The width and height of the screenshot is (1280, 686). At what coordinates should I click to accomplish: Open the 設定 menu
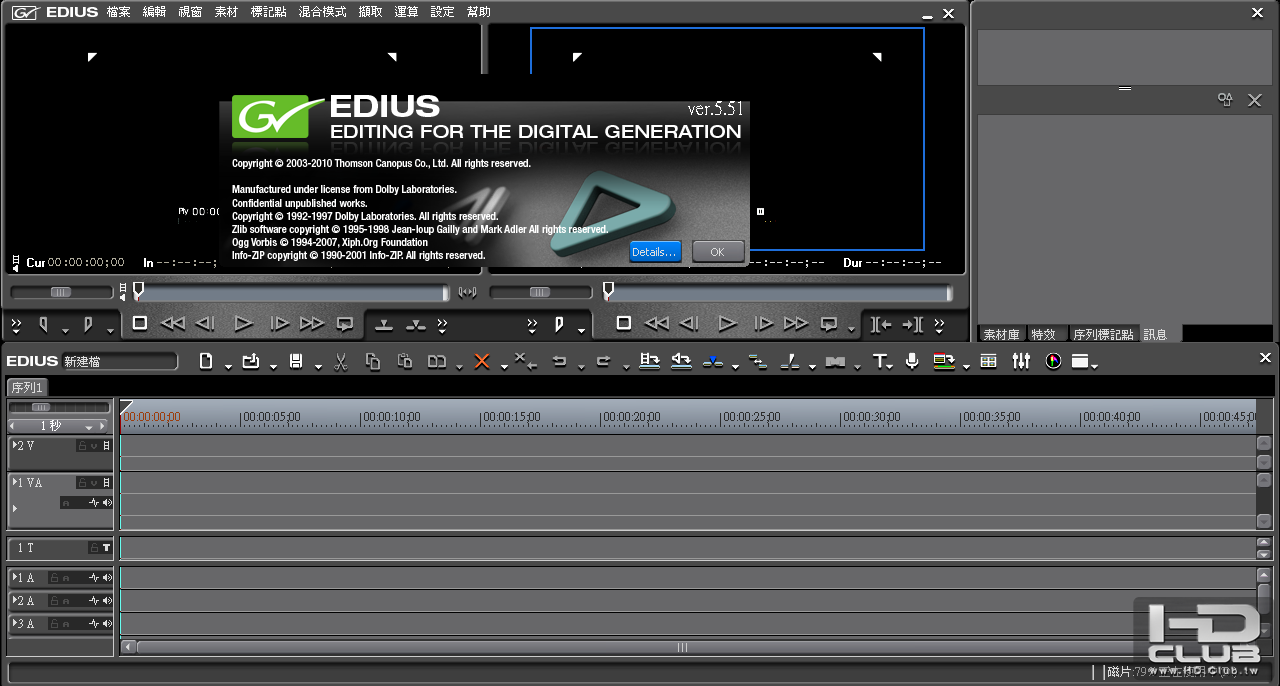pyautogui.click(x=442, y=12)
